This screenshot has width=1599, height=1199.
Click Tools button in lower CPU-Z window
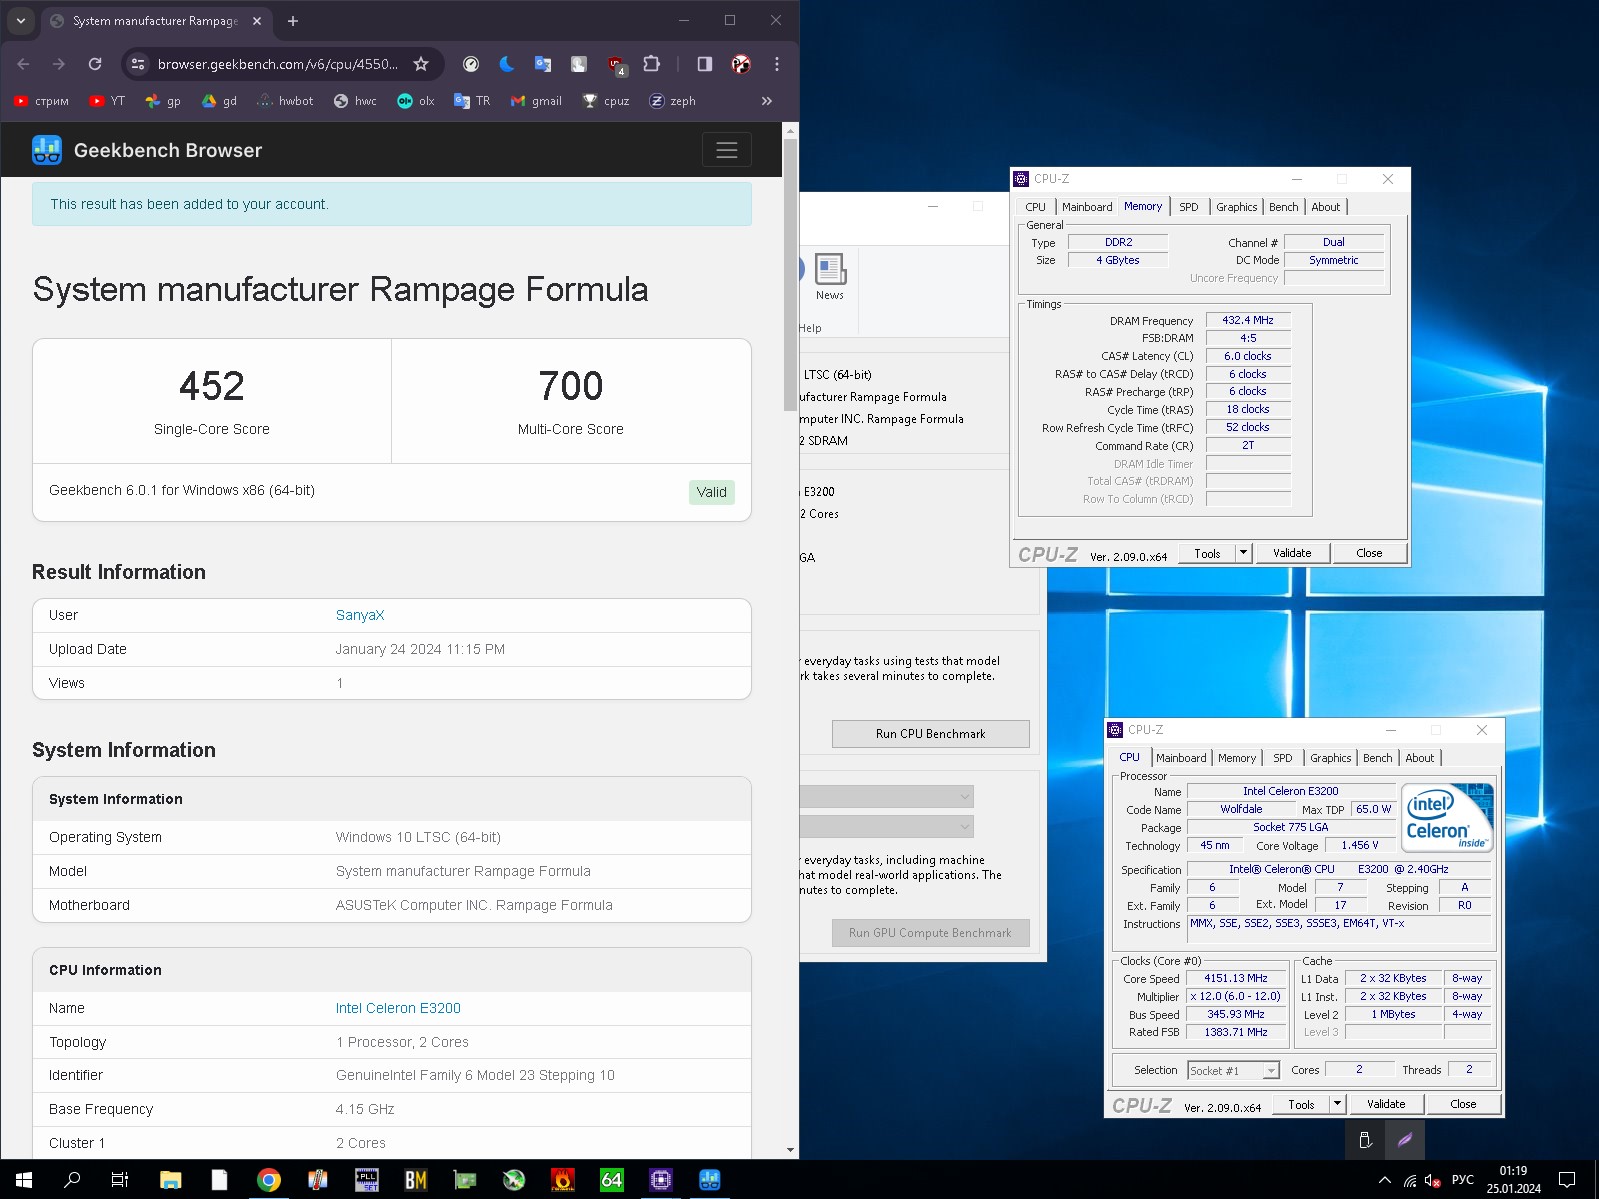point(1301,1104)
